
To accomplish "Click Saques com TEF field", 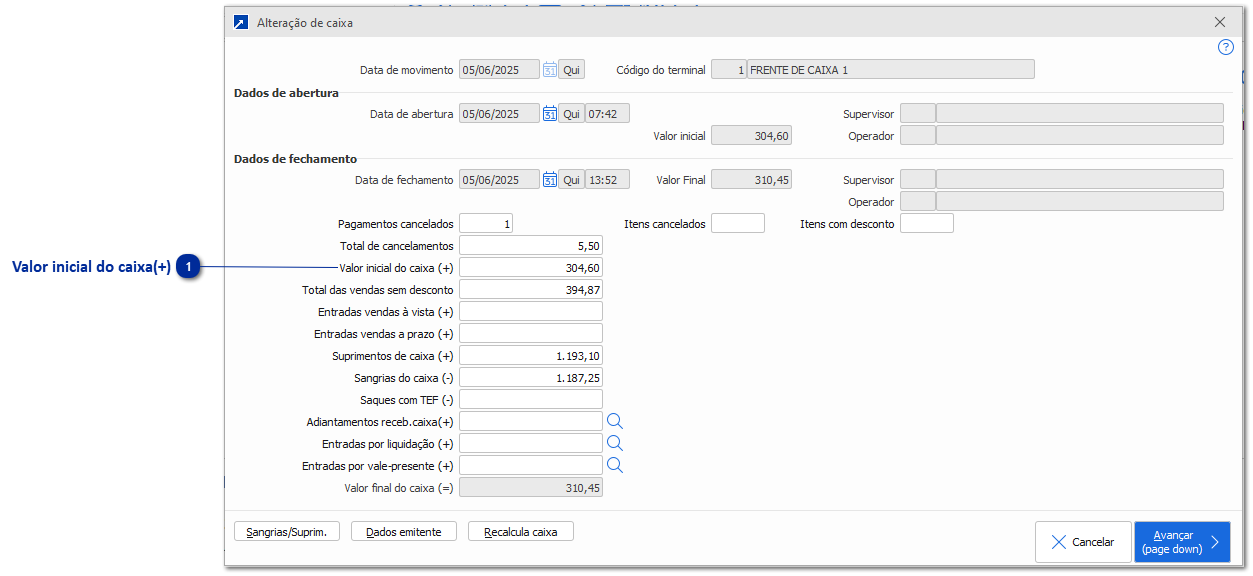I will point(531,400).
